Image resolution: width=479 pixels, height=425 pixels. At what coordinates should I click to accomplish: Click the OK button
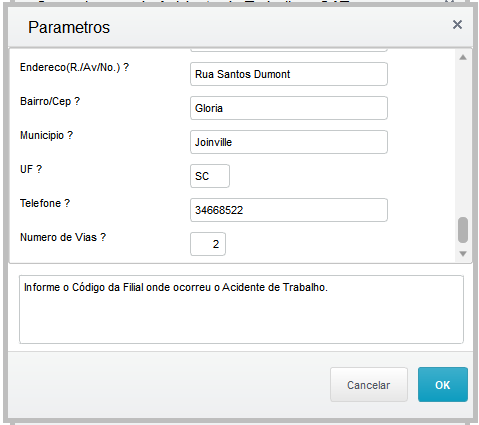pyautogui.click(x=443, y=385)
